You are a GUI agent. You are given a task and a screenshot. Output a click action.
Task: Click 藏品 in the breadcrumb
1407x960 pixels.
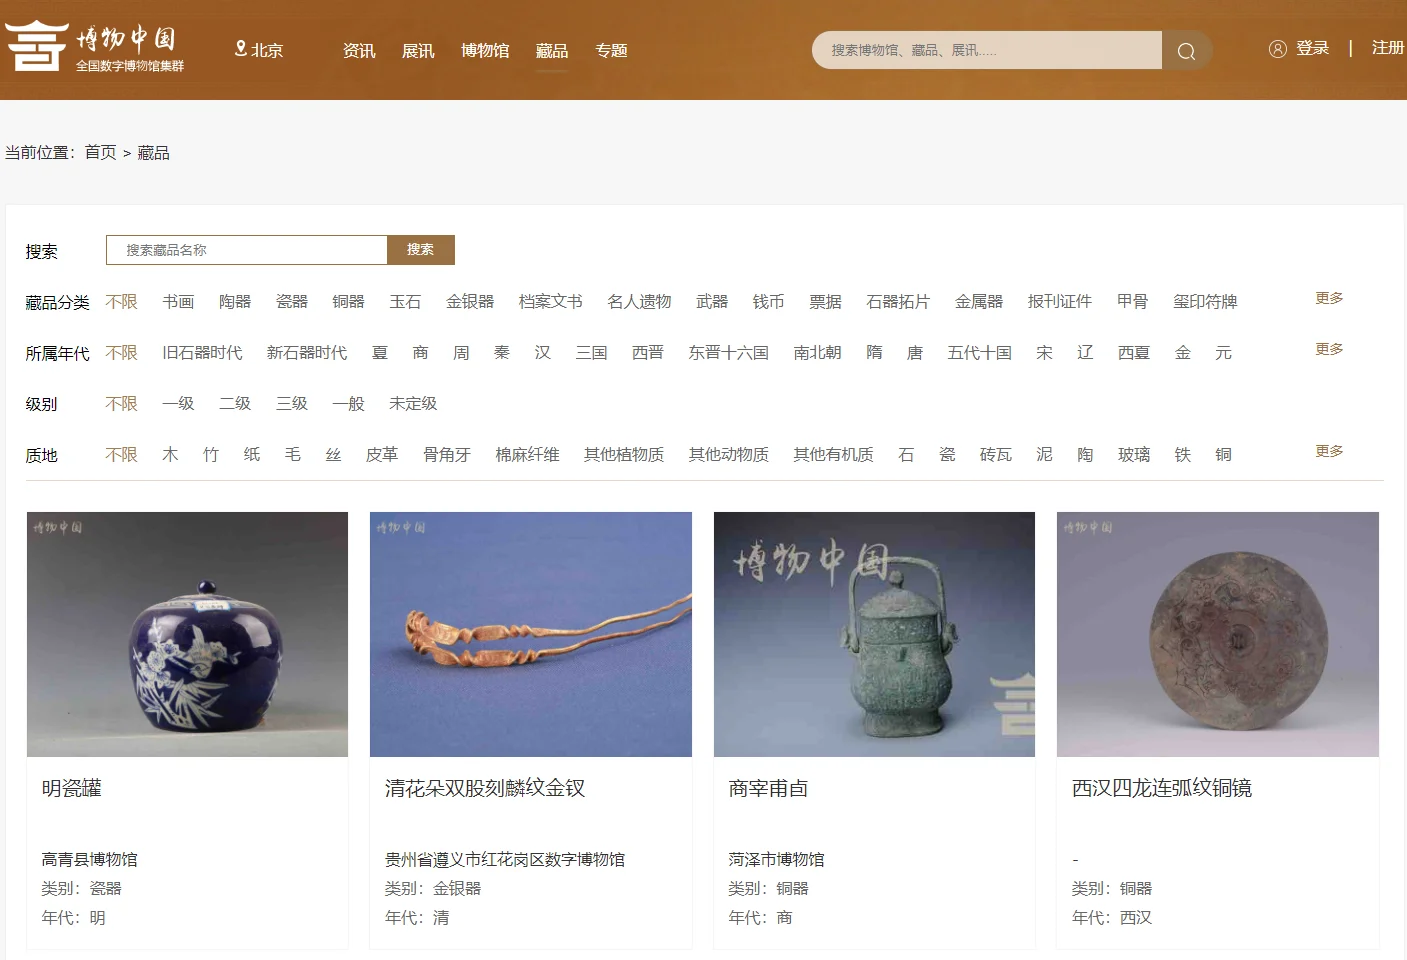[x=153, y=152]
